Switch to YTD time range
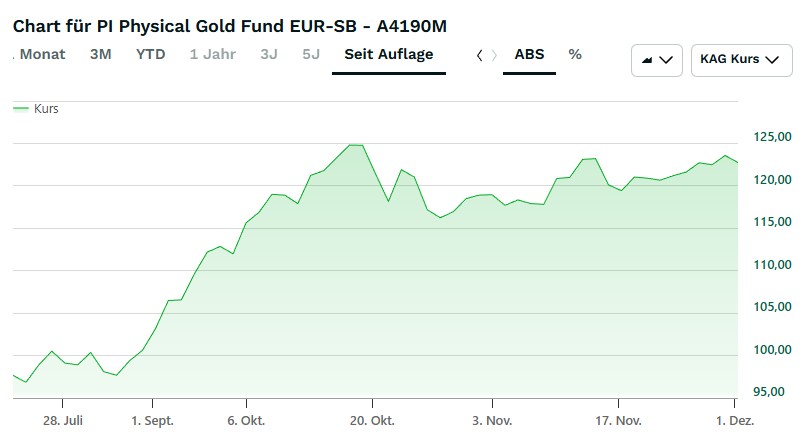 [151, 54]
